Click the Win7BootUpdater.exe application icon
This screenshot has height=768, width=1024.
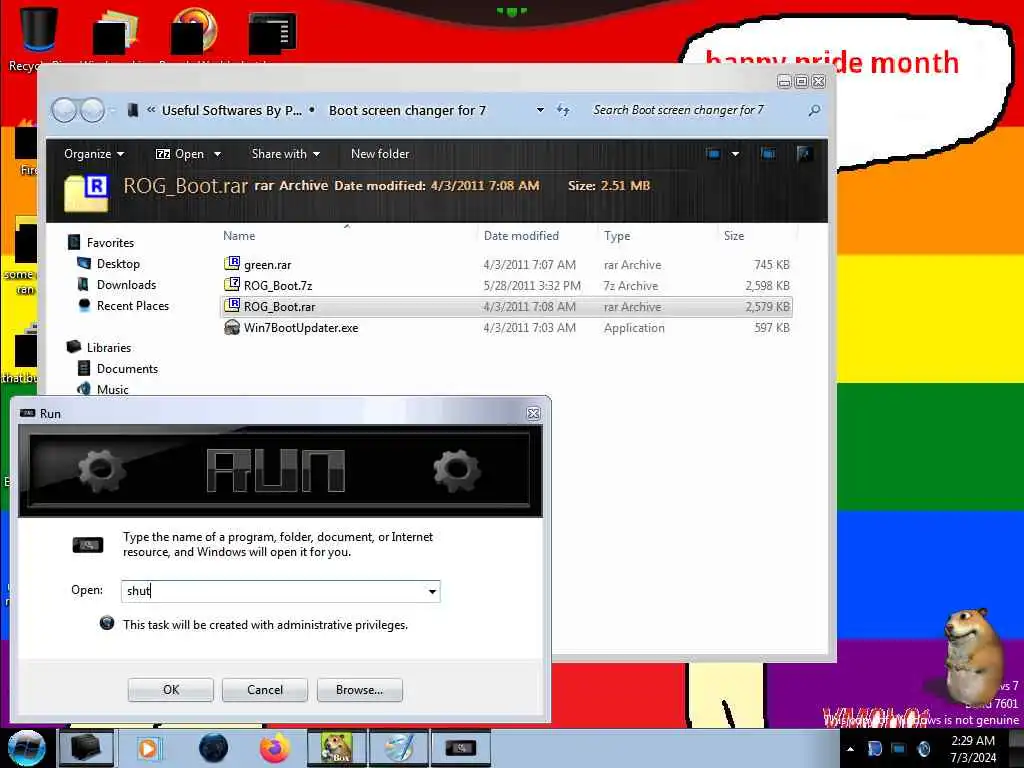pos(231,327)
